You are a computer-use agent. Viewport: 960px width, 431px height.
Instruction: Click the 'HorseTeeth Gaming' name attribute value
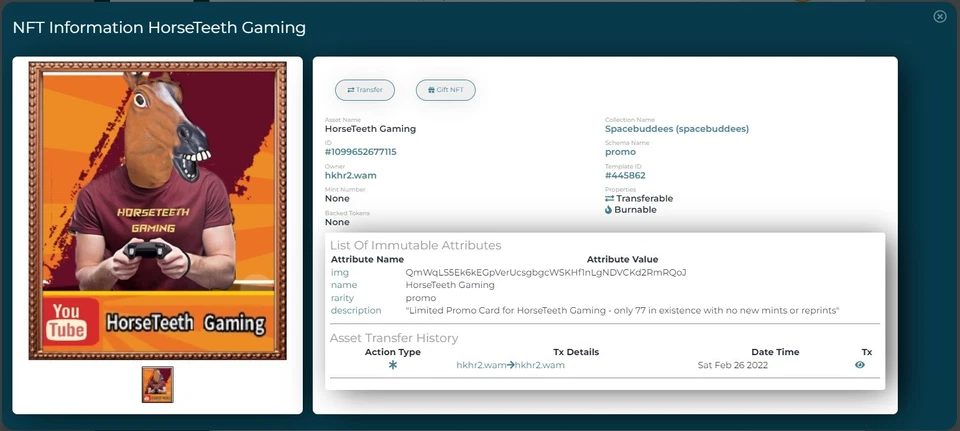pyautogui.click(x=450, y=285)
